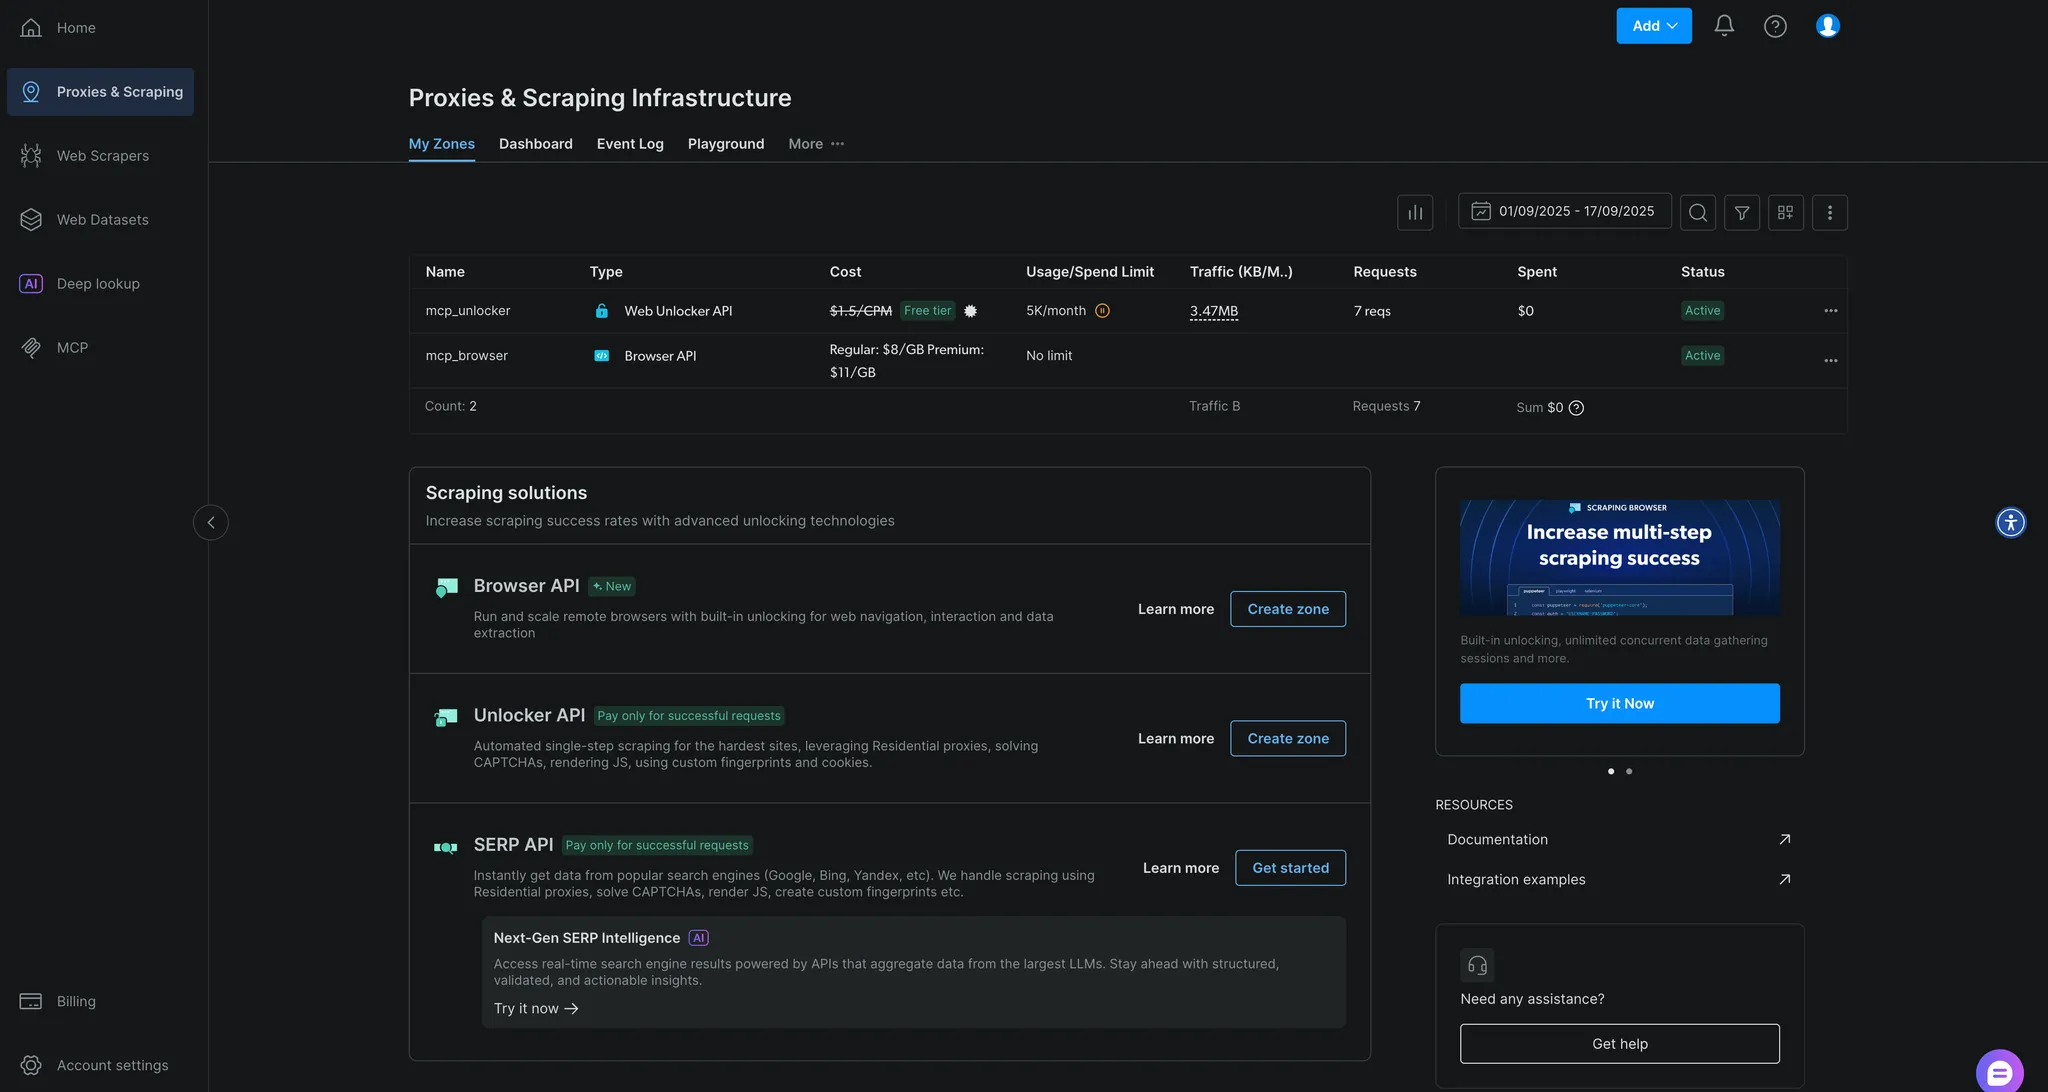Viewport: 2048px width, 1092px height.
Task: Open the Playground tab
Action: [725, 143]
